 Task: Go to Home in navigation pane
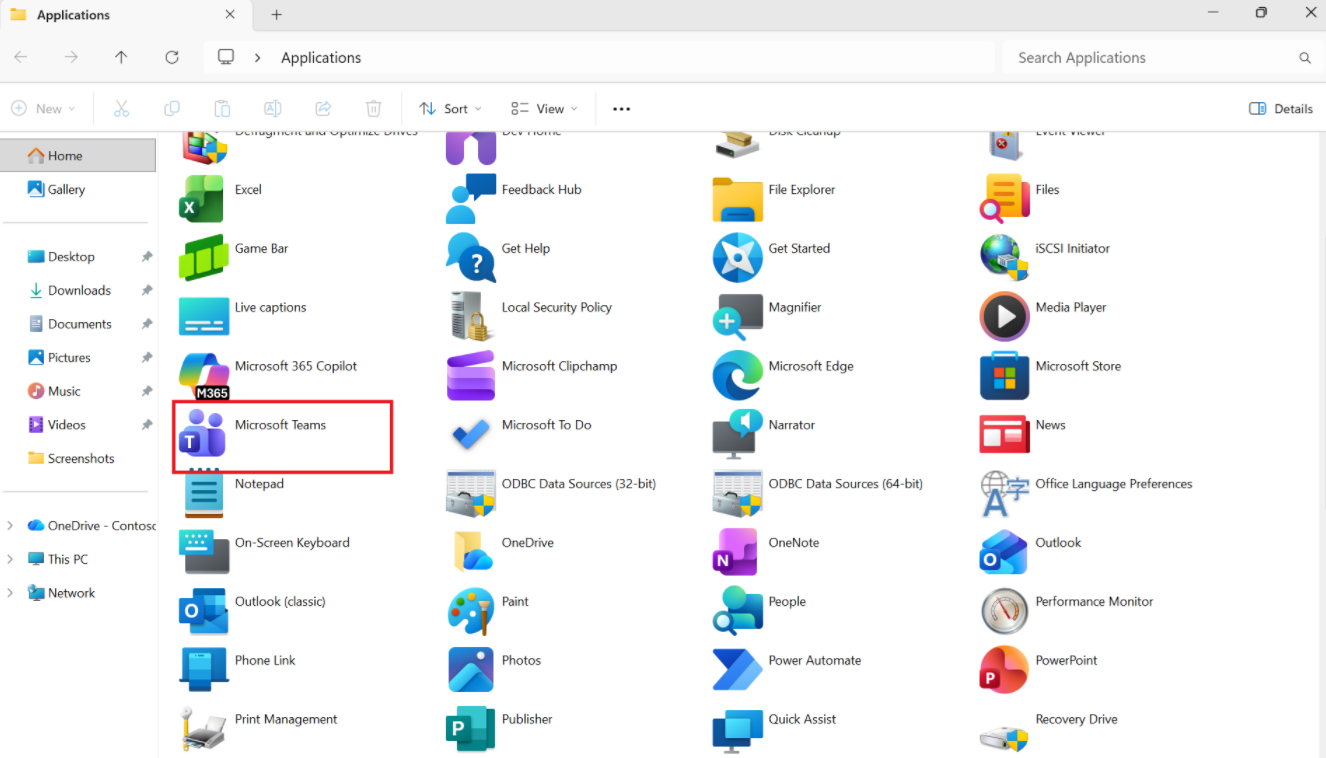78,155
